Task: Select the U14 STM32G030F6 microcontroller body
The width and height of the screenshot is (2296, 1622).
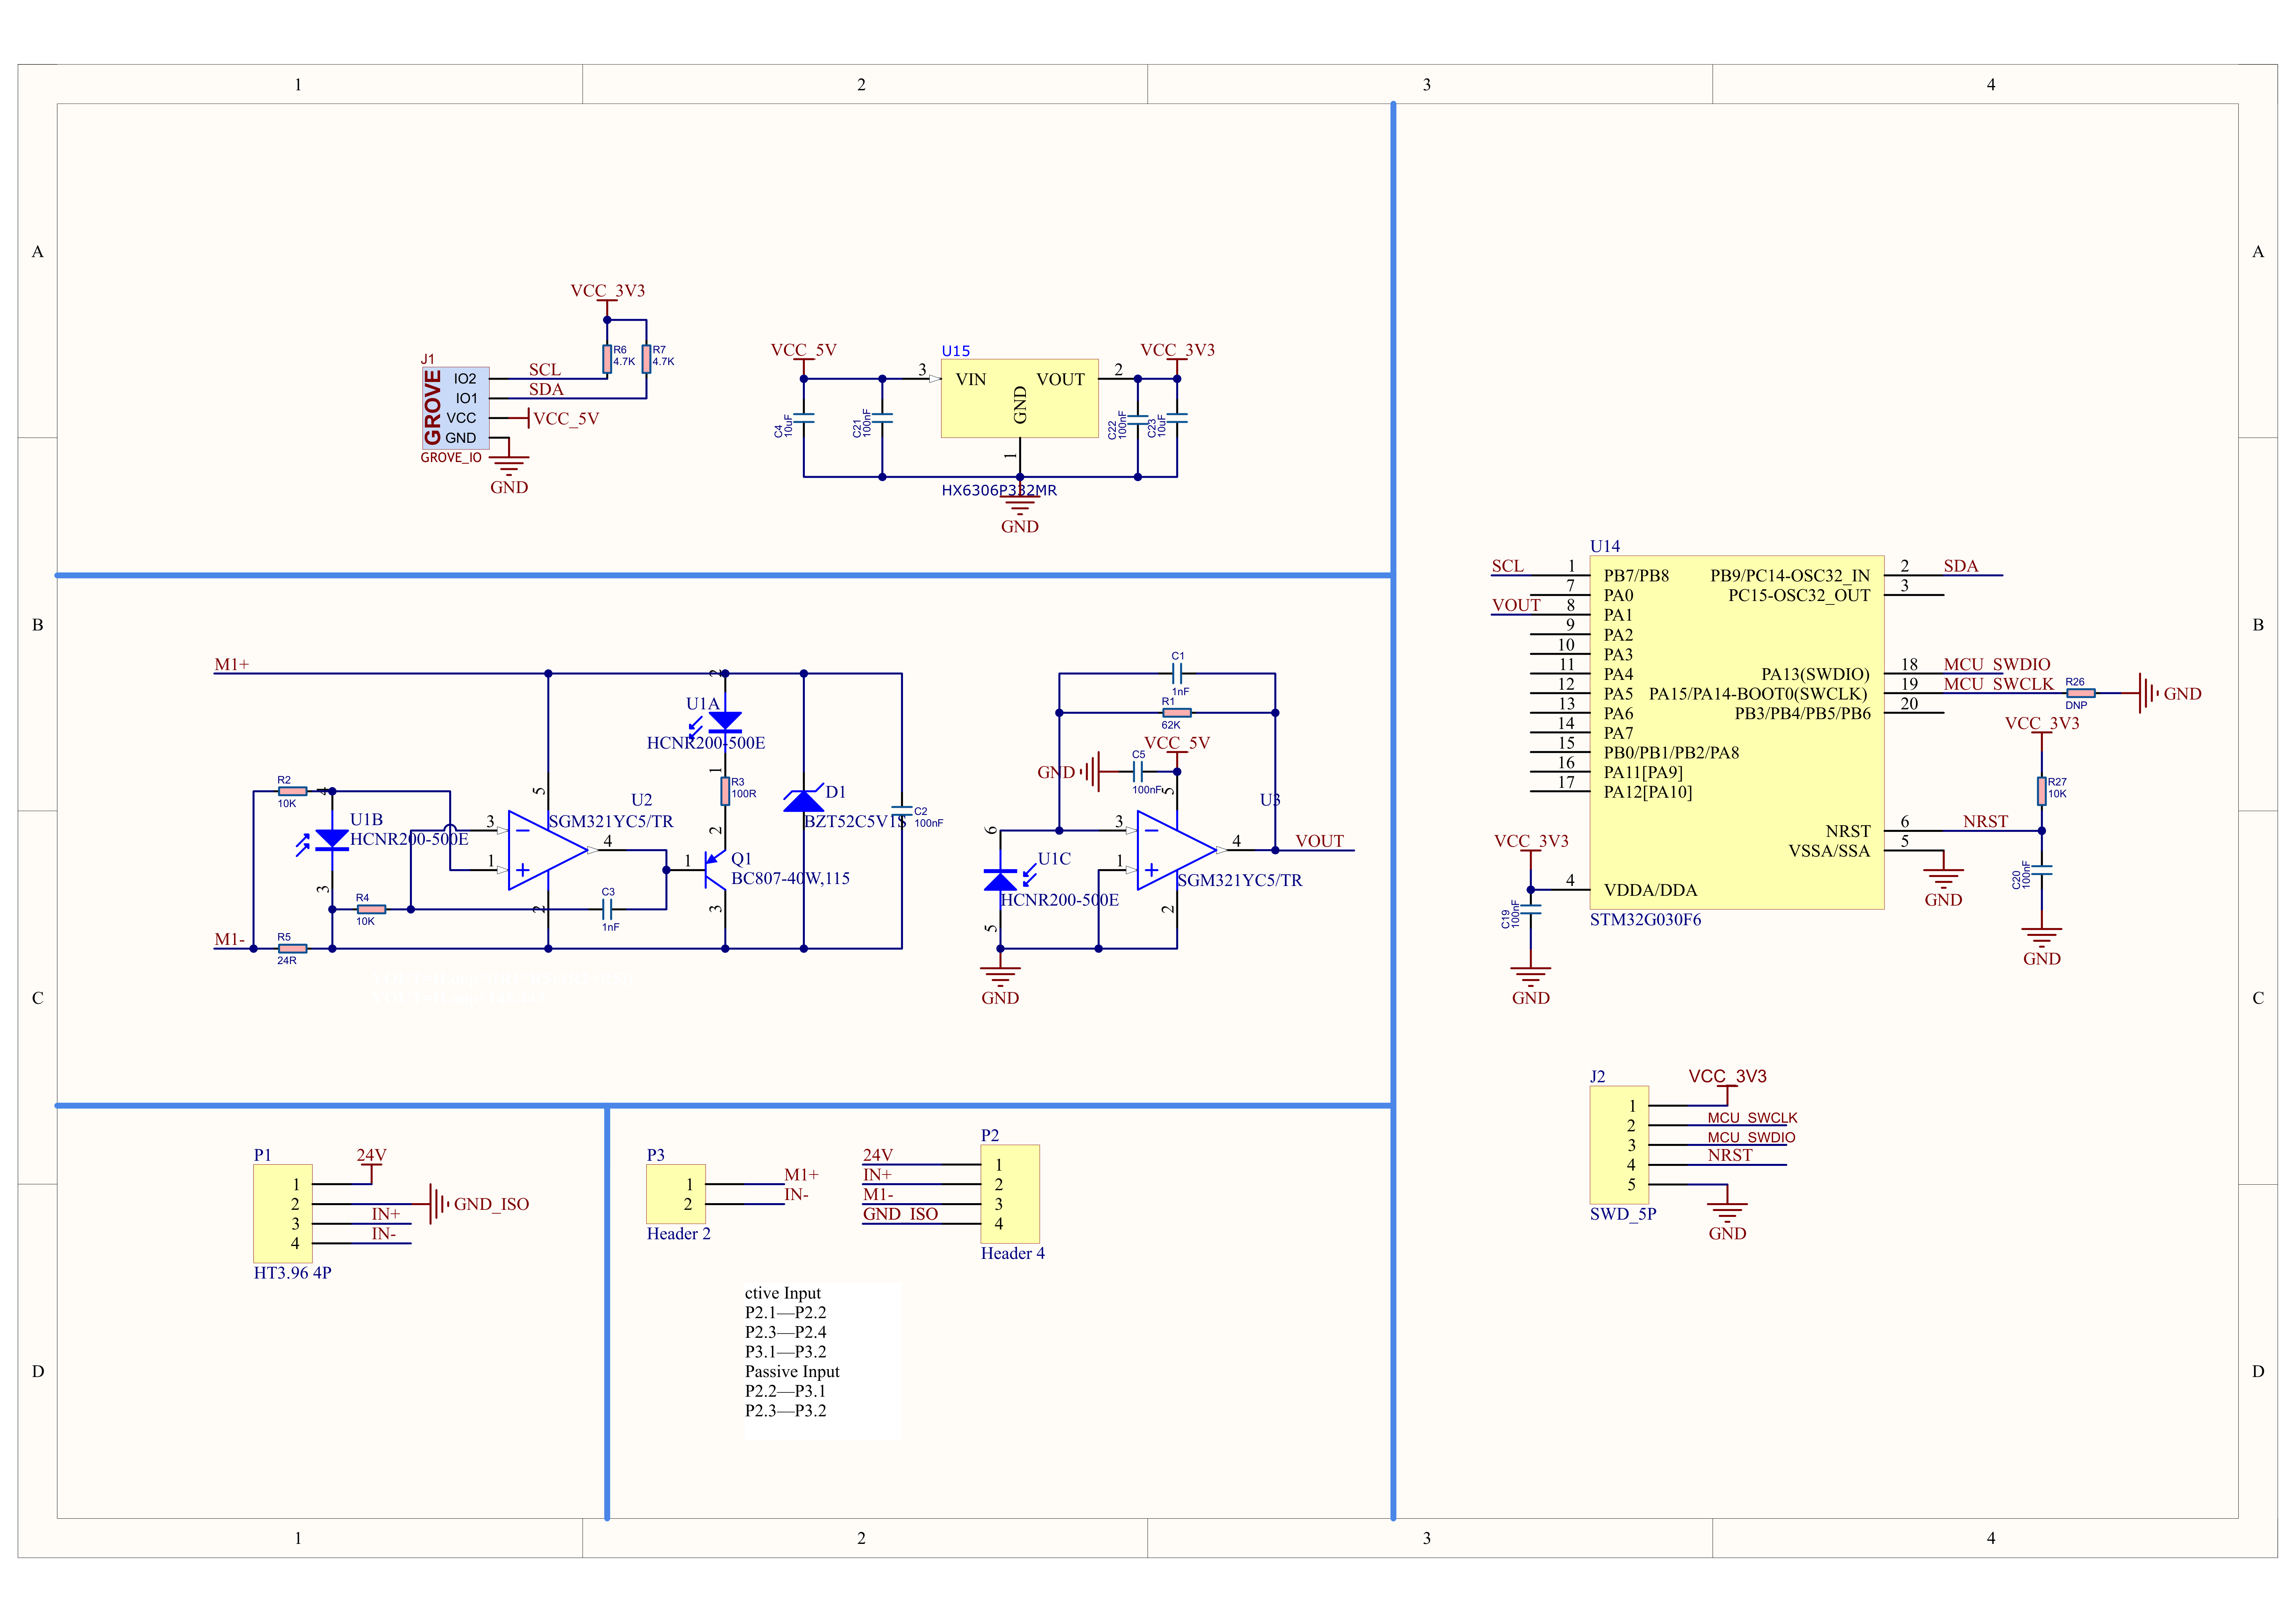Action: pos(1736,732)
